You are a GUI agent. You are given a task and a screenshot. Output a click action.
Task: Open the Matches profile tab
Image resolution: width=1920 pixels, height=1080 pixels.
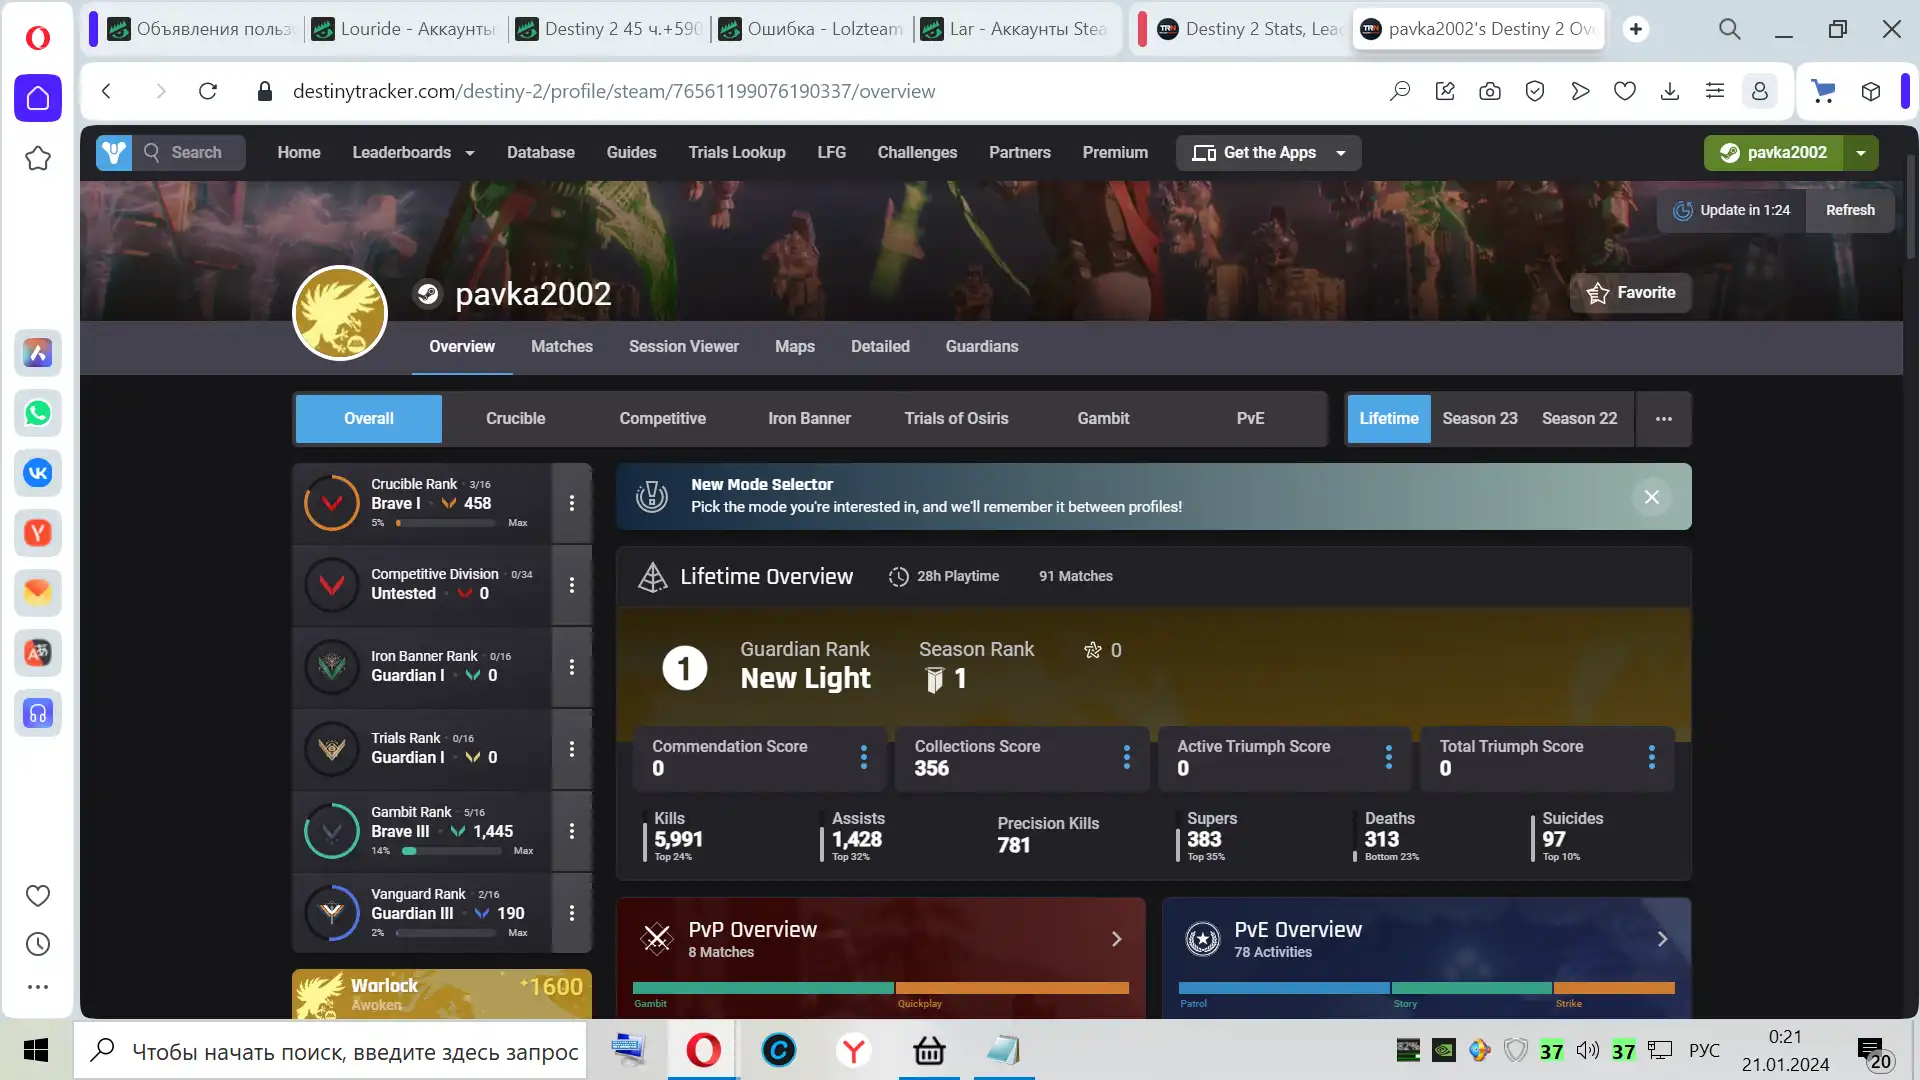(562, 347)
